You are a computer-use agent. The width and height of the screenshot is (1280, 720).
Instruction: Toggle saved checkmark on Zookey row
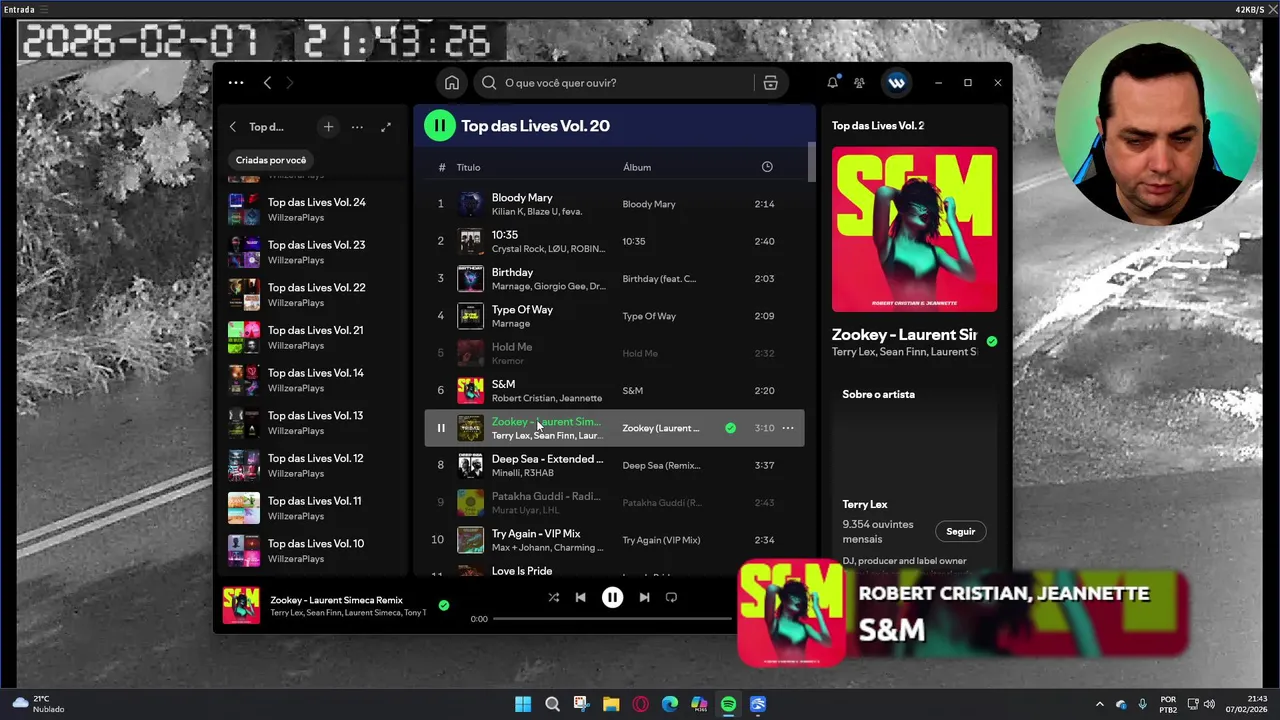730,428
